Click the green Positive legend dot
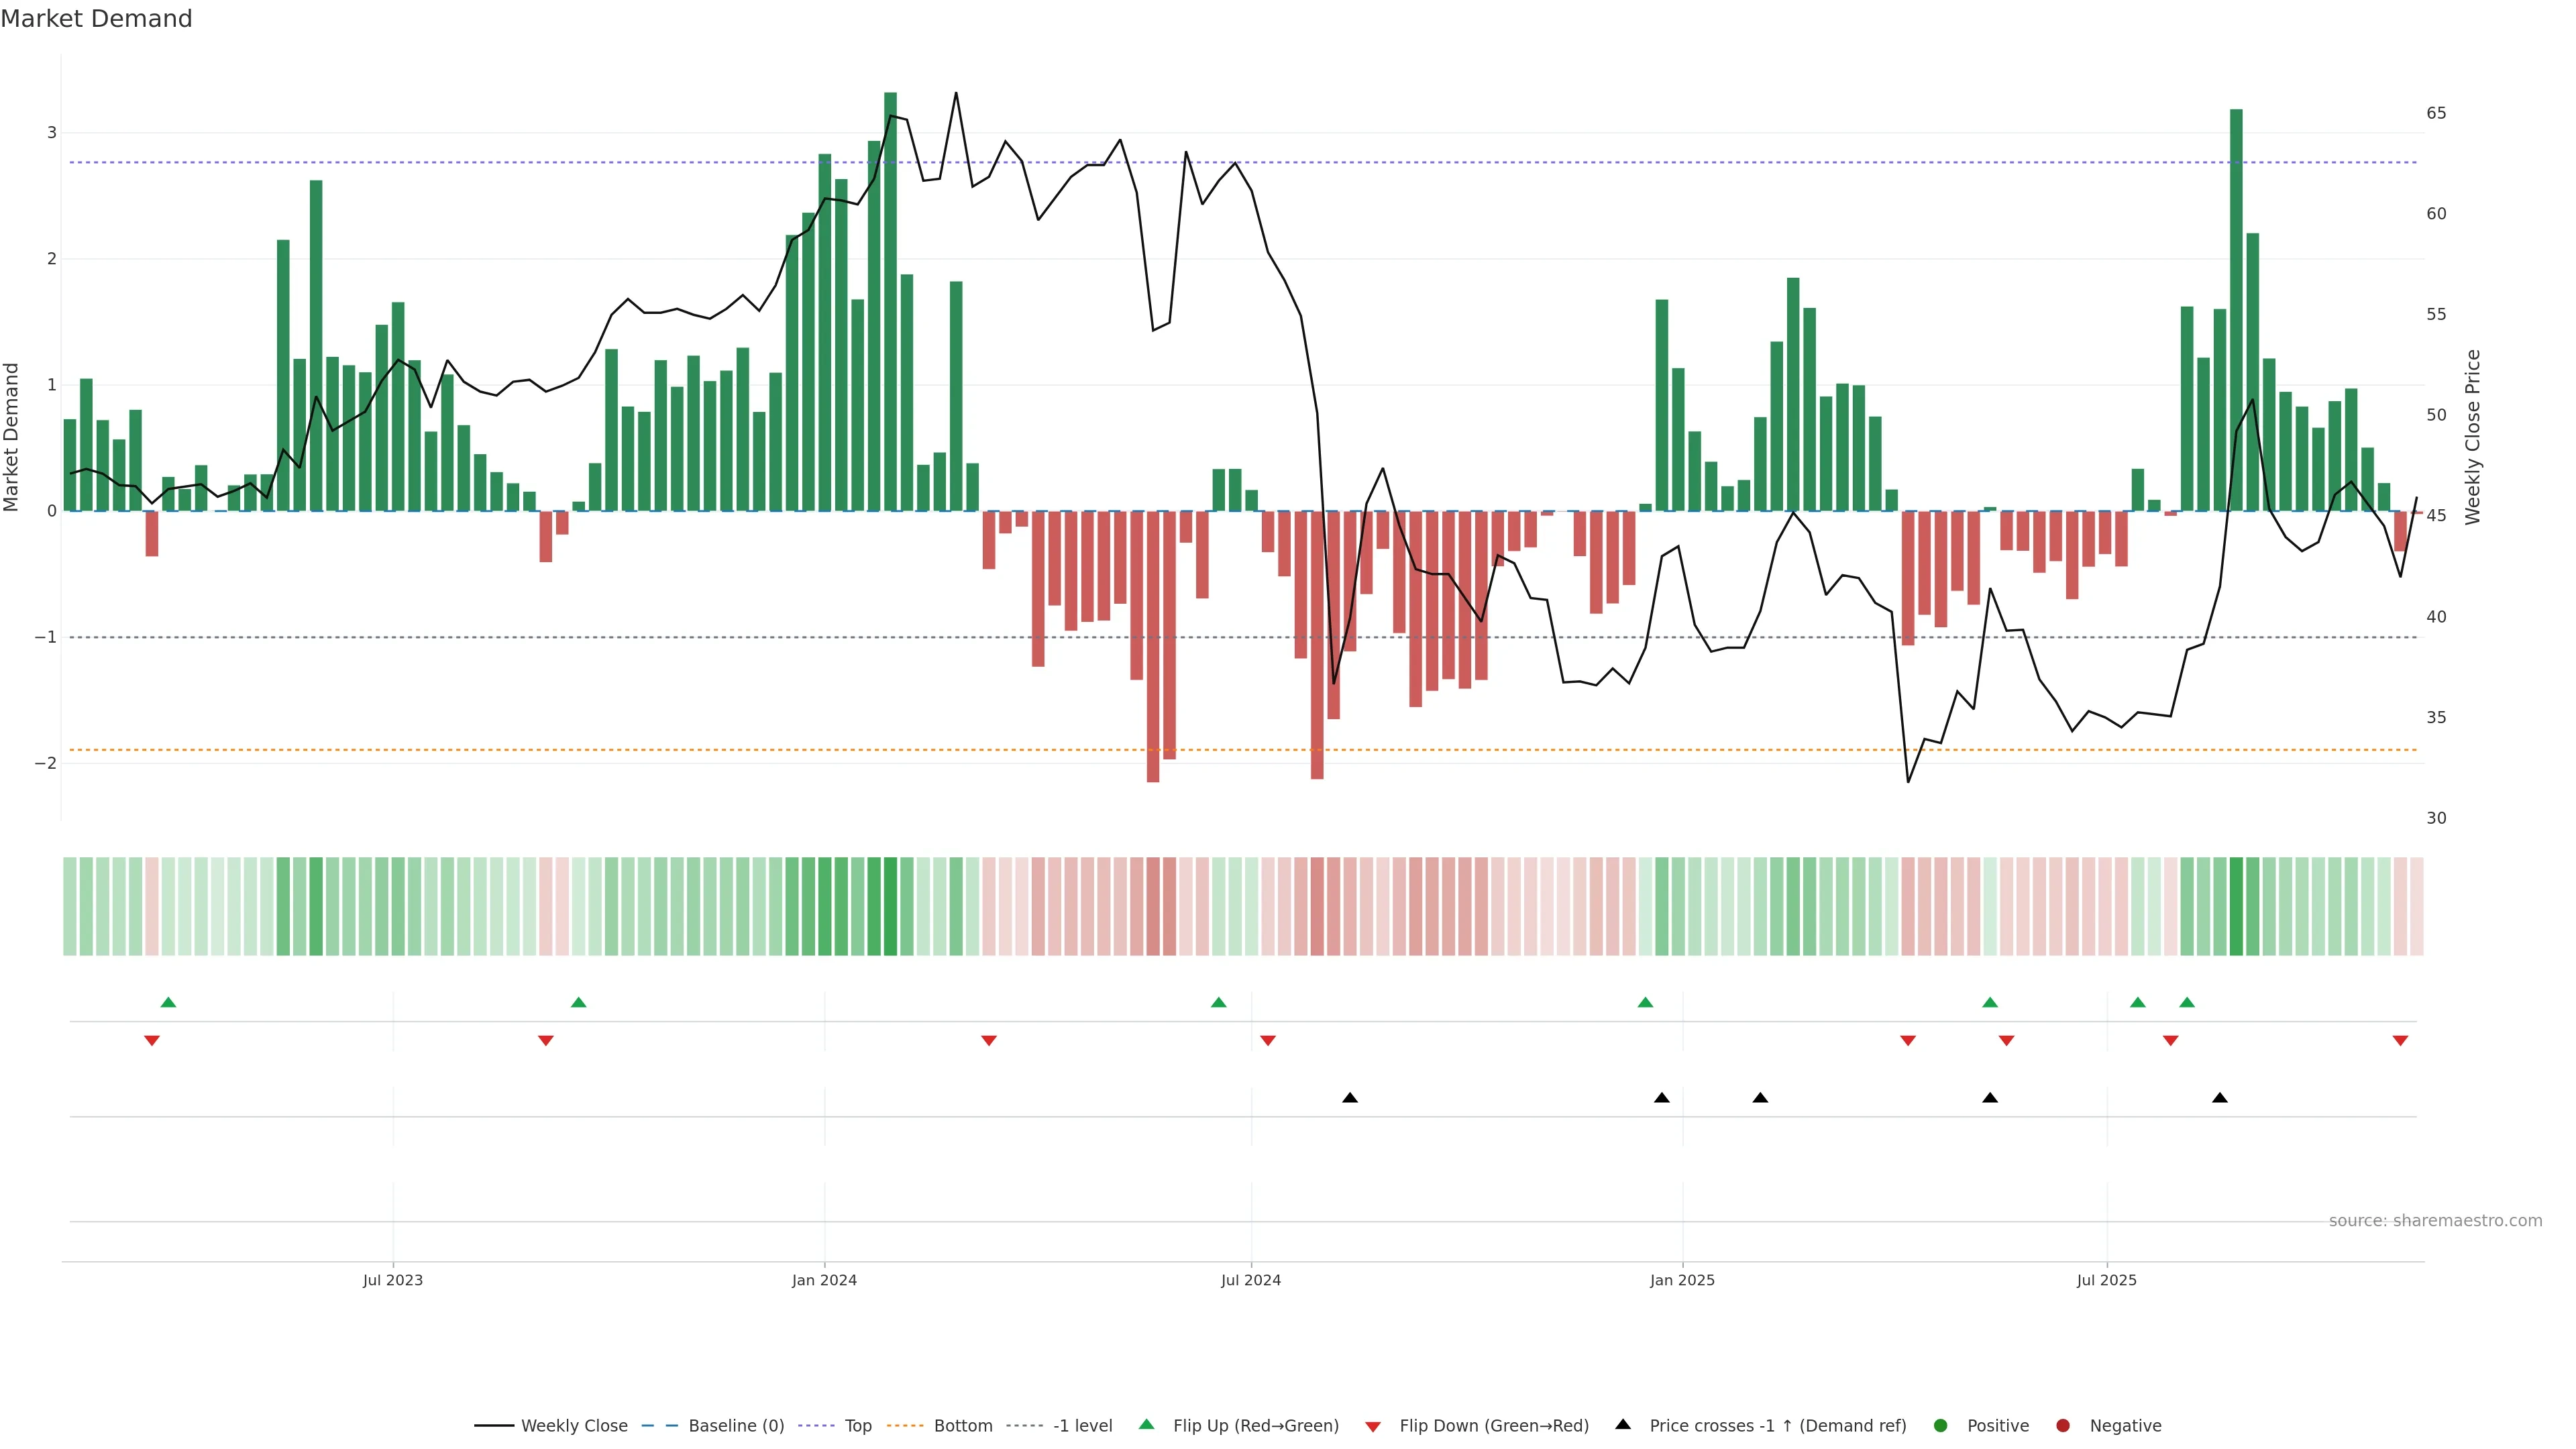Screen dimensions: 2576x1449 (1941, 1425)
